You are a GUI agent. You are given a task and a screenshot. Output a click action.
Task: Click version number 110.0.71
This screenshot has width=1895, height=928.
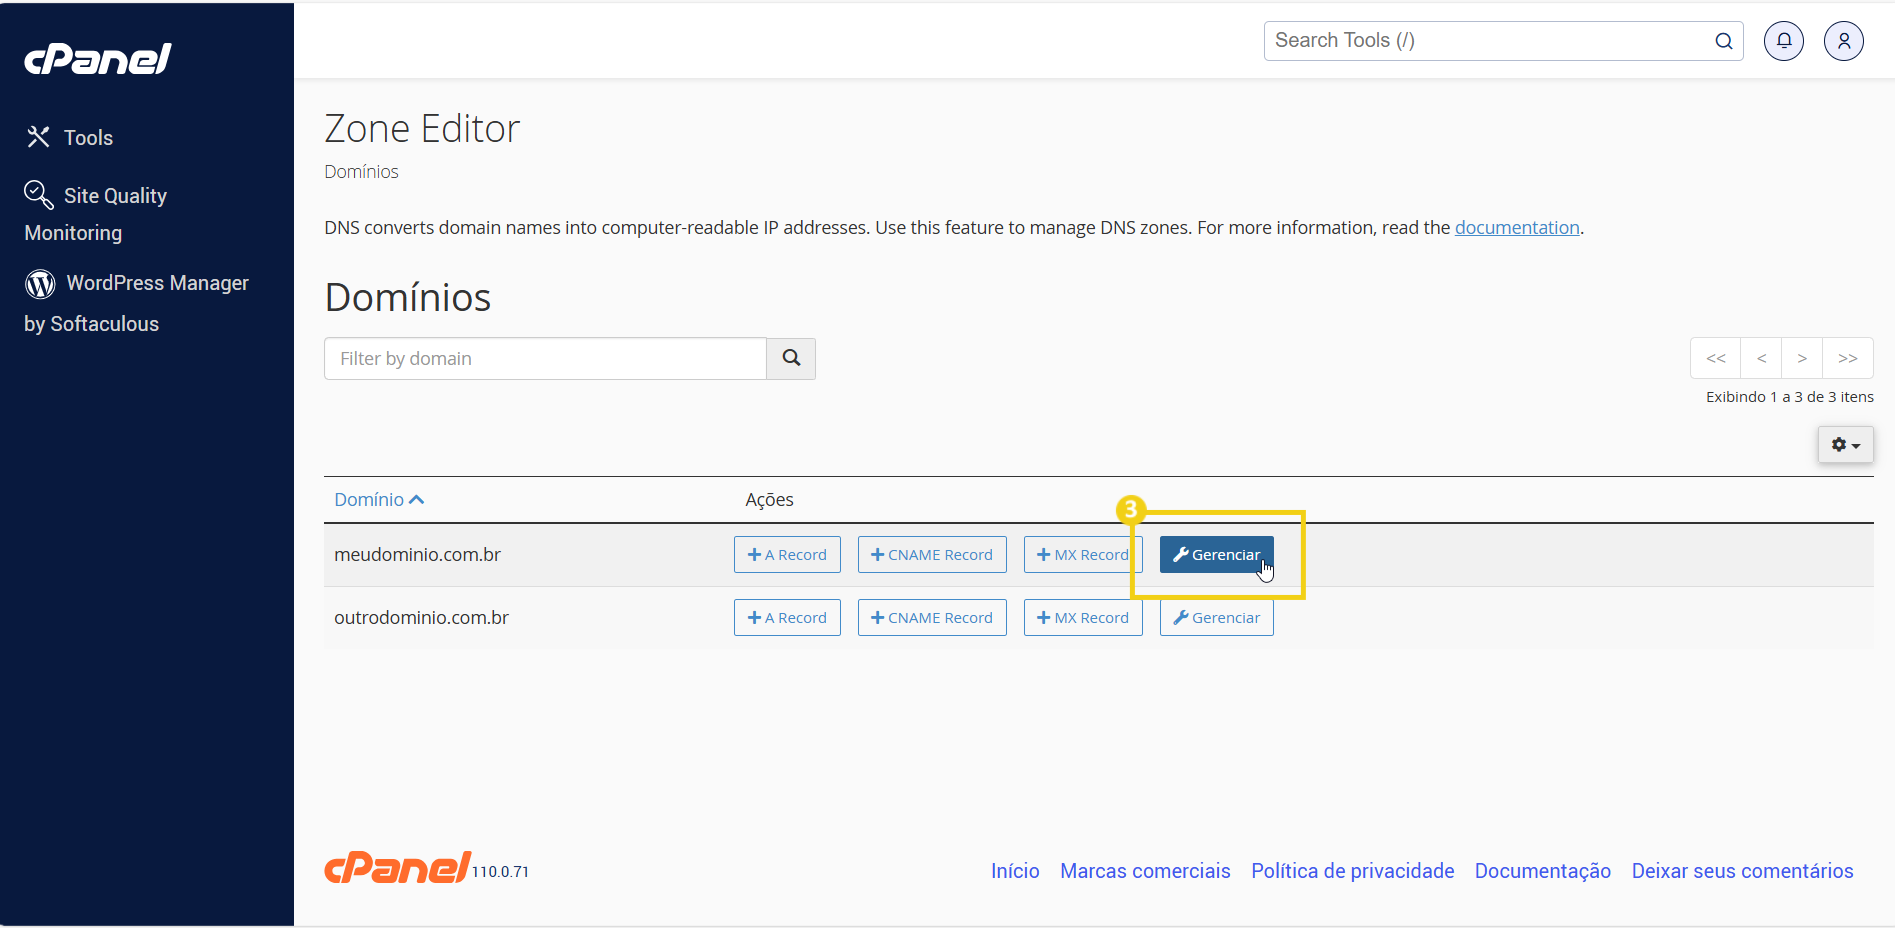pyautogui.click(x=500, y=872)
